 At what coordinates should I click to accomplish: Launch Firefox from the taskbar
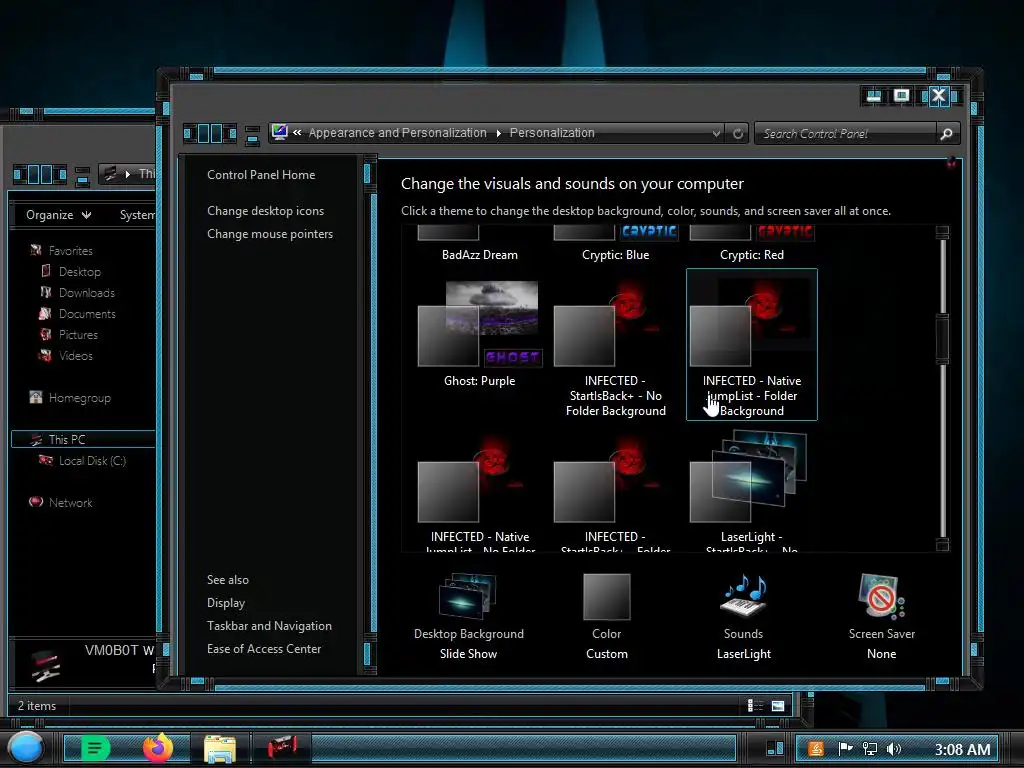click(x=157, y=748)
